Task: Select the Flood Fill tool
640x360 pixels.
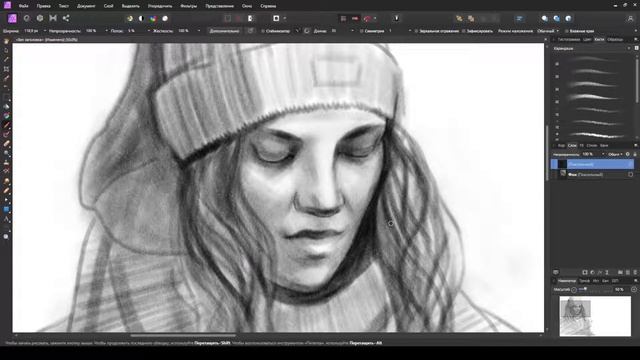Action: point(6,106)
